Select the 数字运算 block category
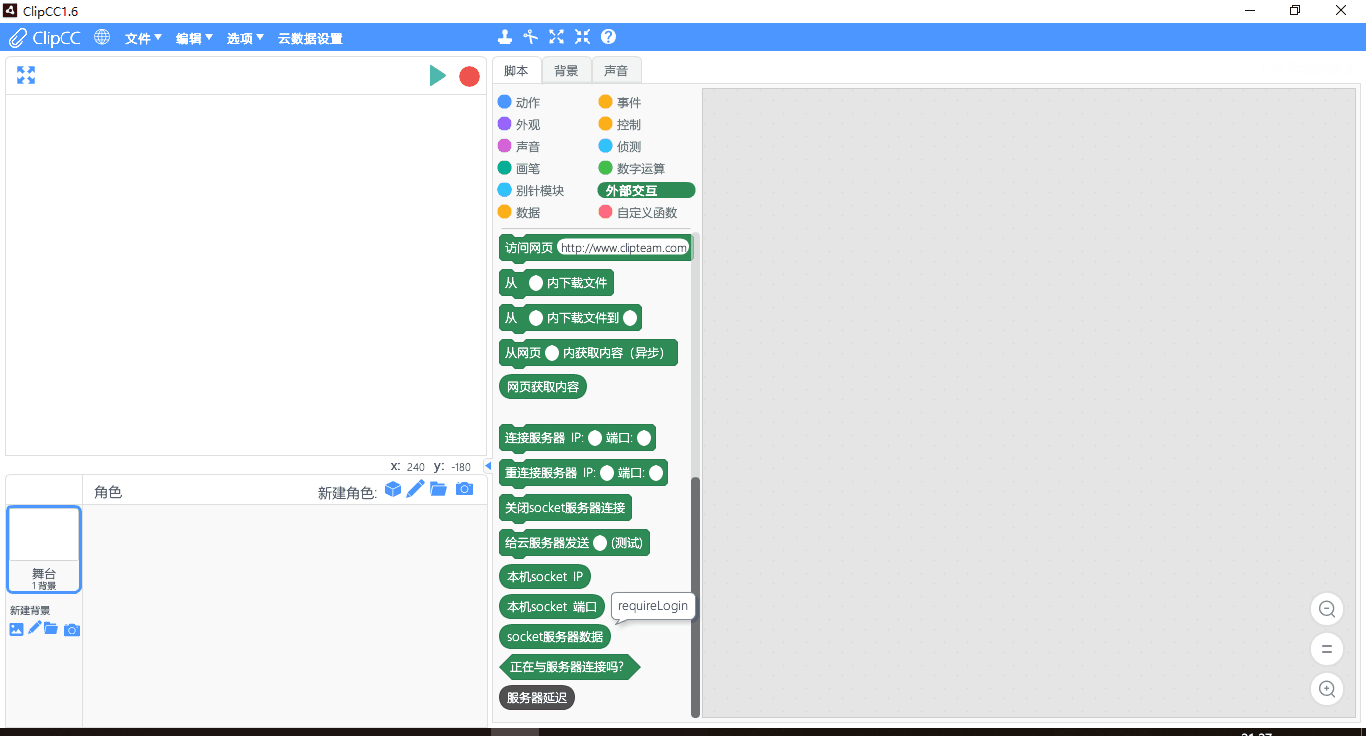The image size is (1366, 736). [632, 168]
